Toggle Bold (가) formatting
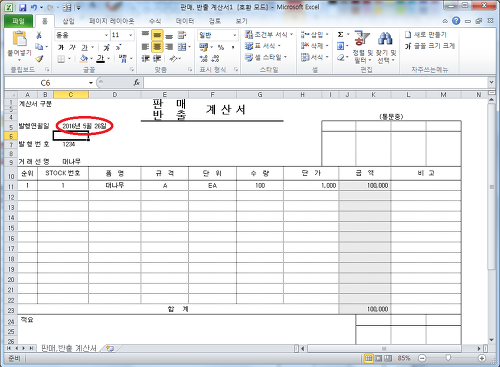This screenshot has width=500, height=367. [x=61, y=47]
